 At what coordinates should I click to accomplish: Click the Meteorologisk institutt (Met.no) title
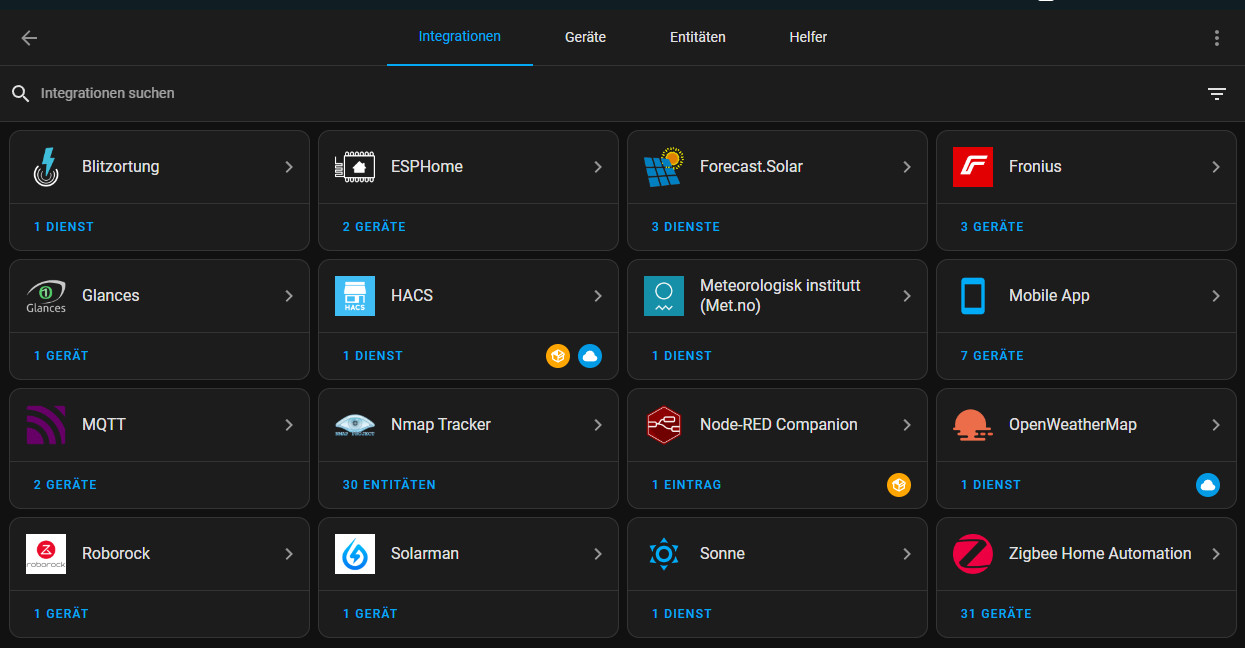pyautogui.click(x=780, y=296)
